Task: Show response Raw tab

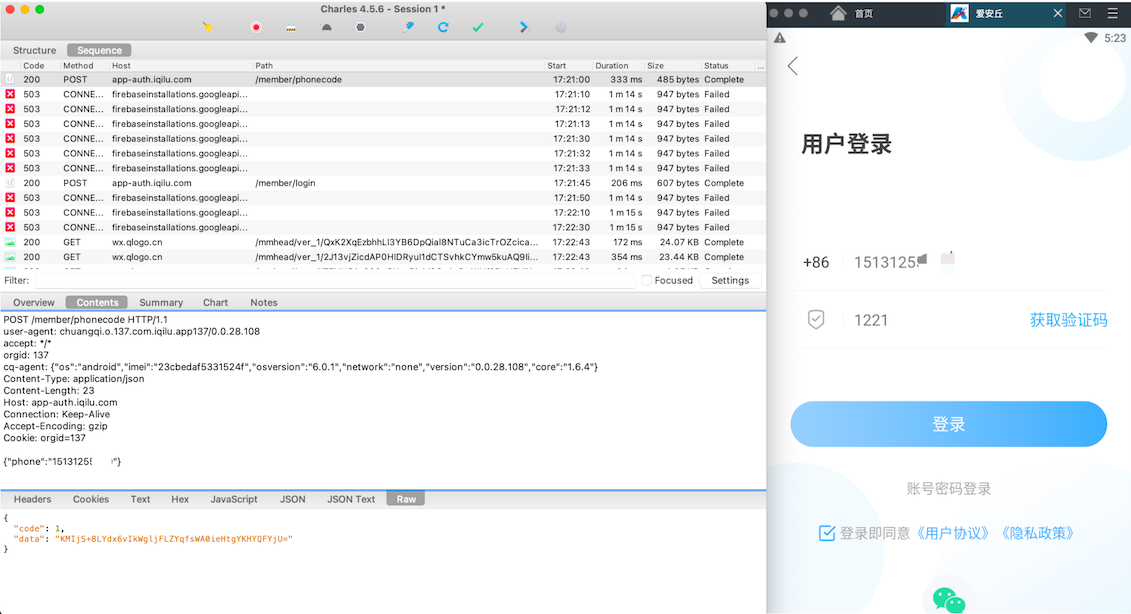Action: (x=406, y=499)
